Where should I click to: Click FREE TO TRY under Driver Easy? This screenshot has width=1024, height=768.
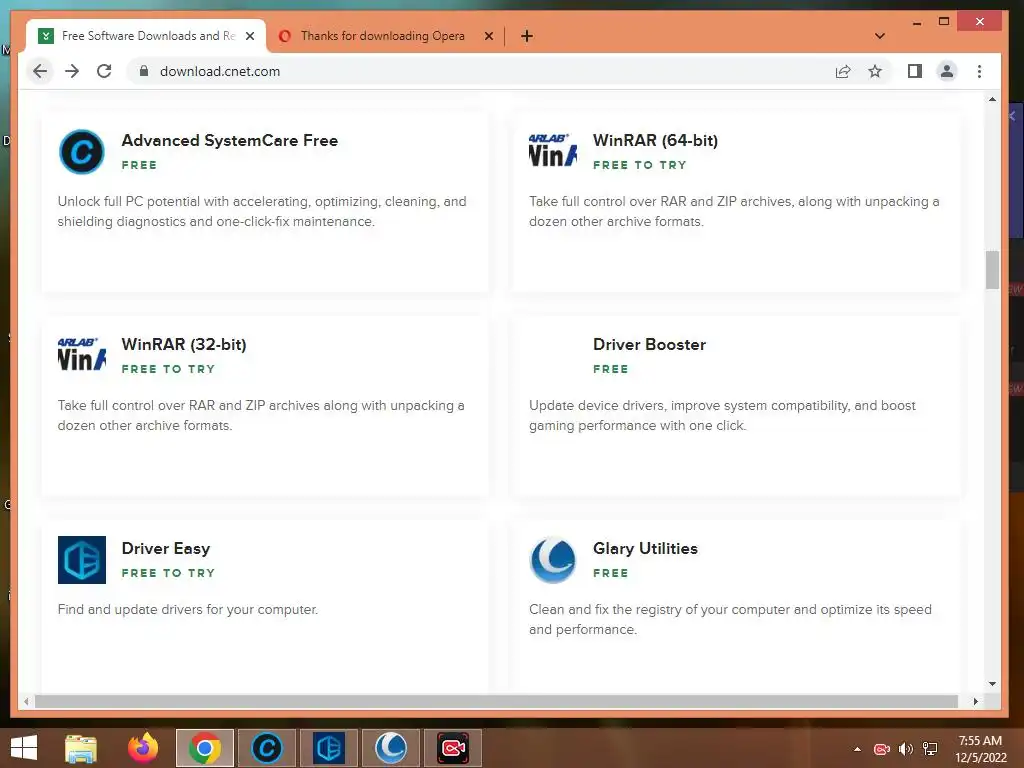pyautogui.click(x=168, y=573)
